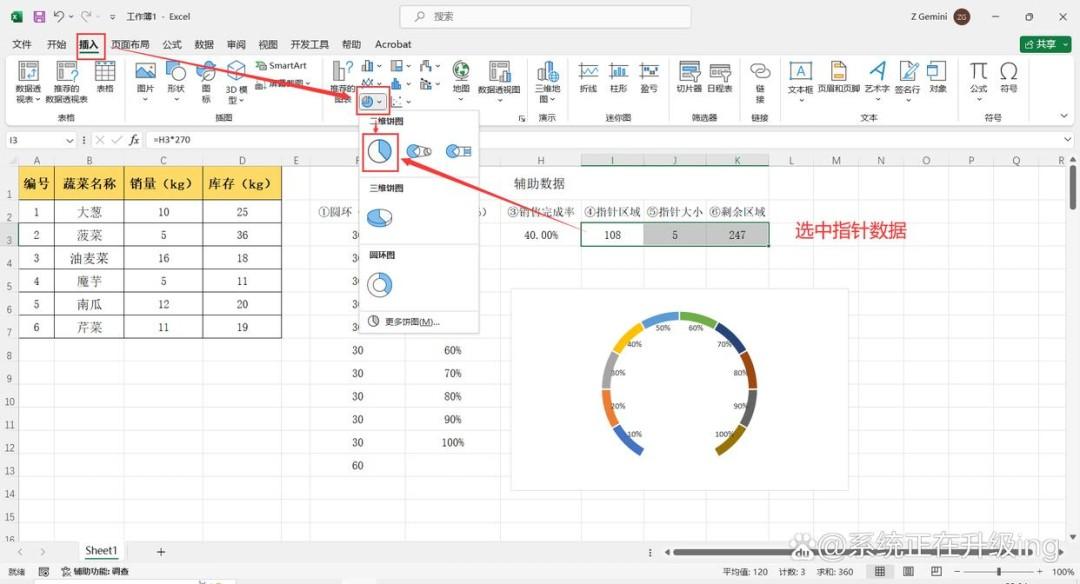
Task: Open the Pictures insert menu
Action: 145,81
